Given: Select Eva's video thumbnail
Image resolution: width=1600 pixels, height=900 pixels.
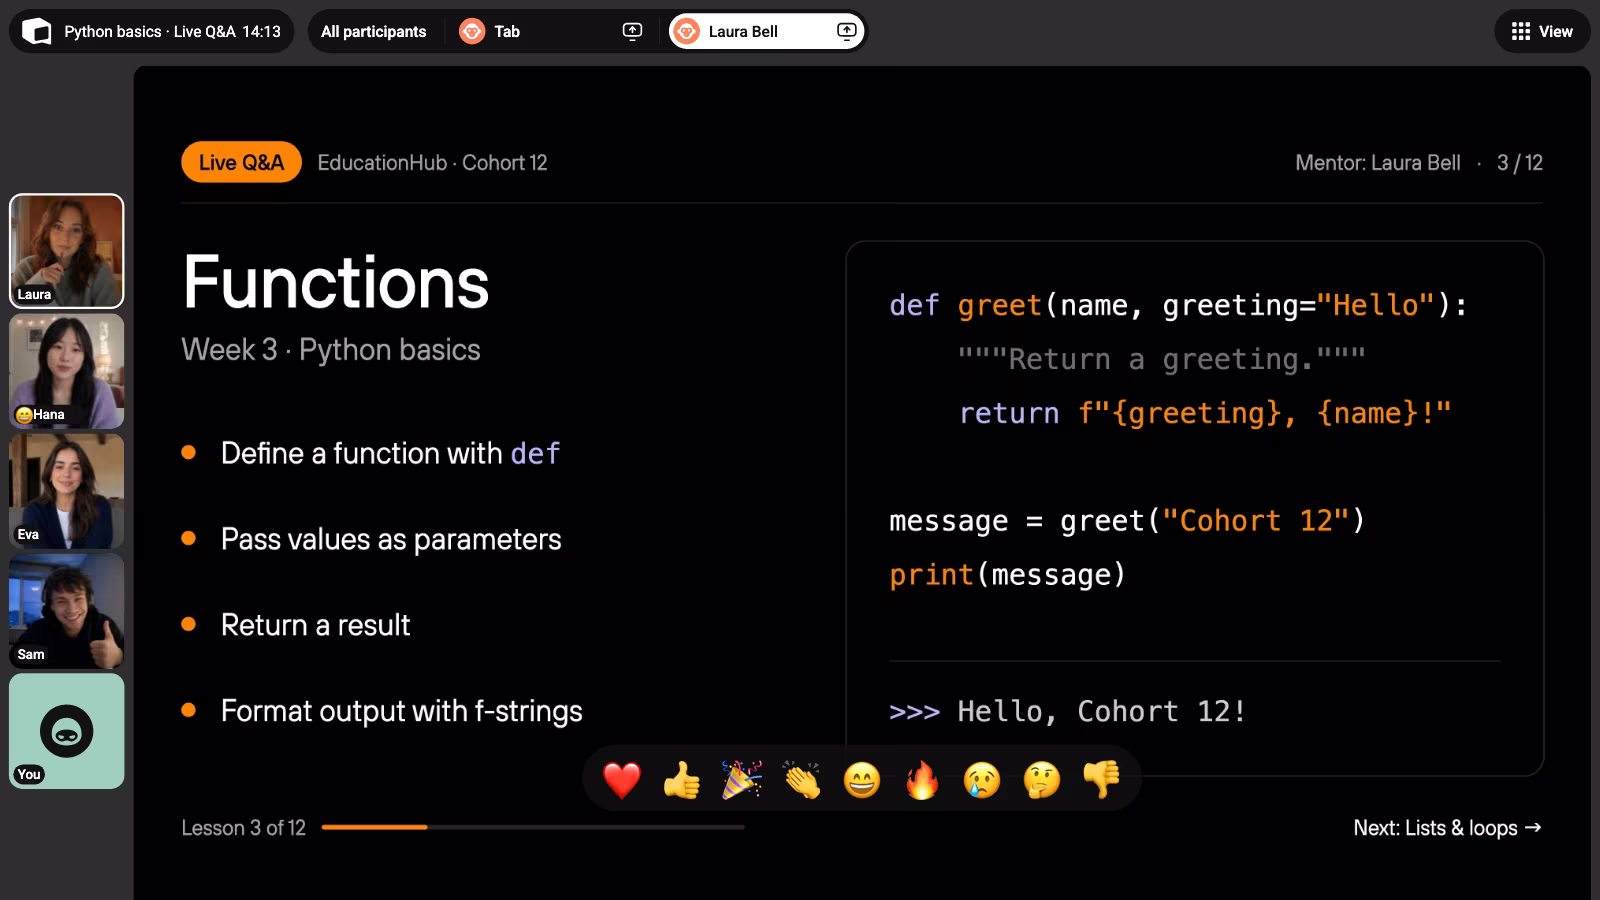Looking at the screenshot, I should point(67,491).
